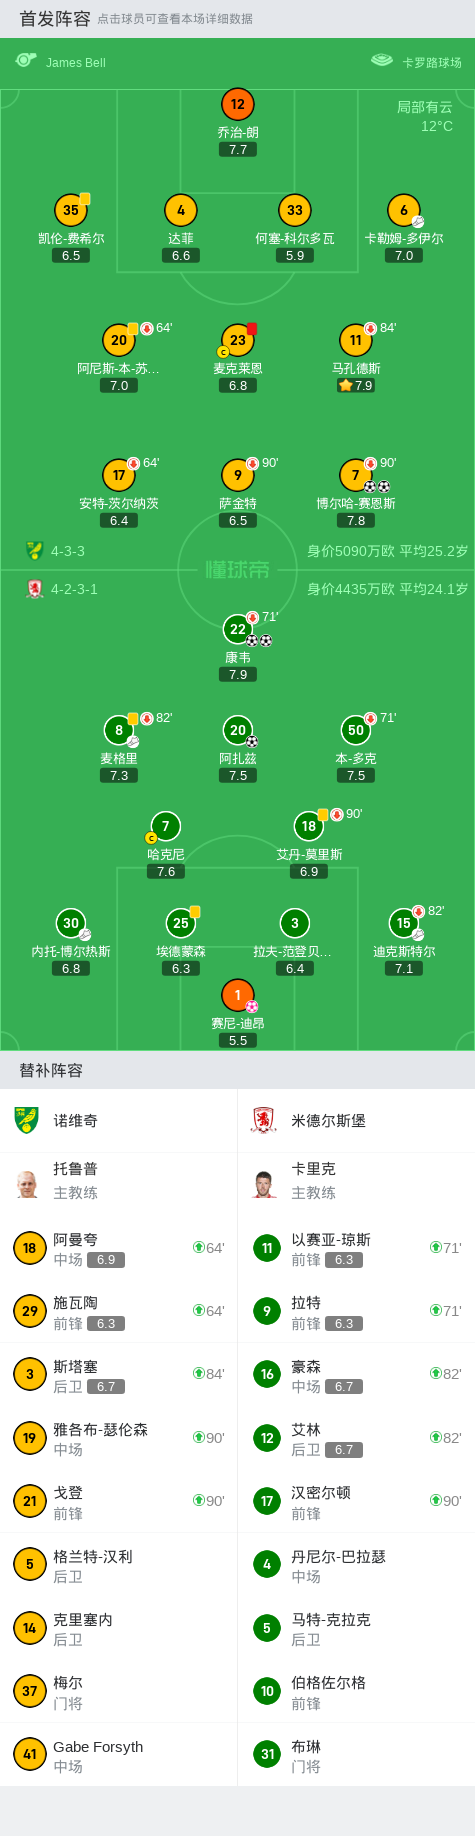The image size is (475, 1836).
Task: Tap player number 7 博尔哈-赛恩斯 circle
Action: 356,475
